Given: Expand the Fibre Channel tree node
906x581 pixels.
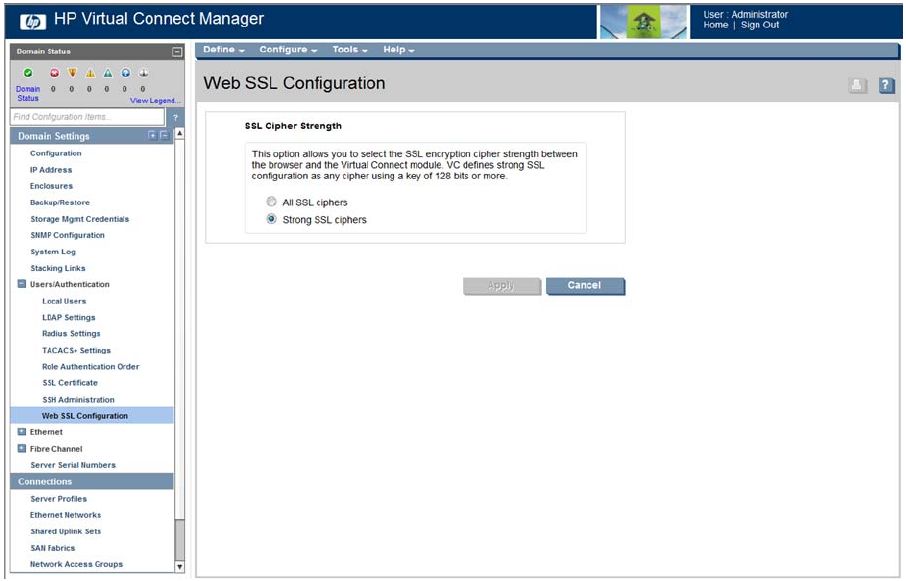Looking at the screenshot, I should coord(22,449).
